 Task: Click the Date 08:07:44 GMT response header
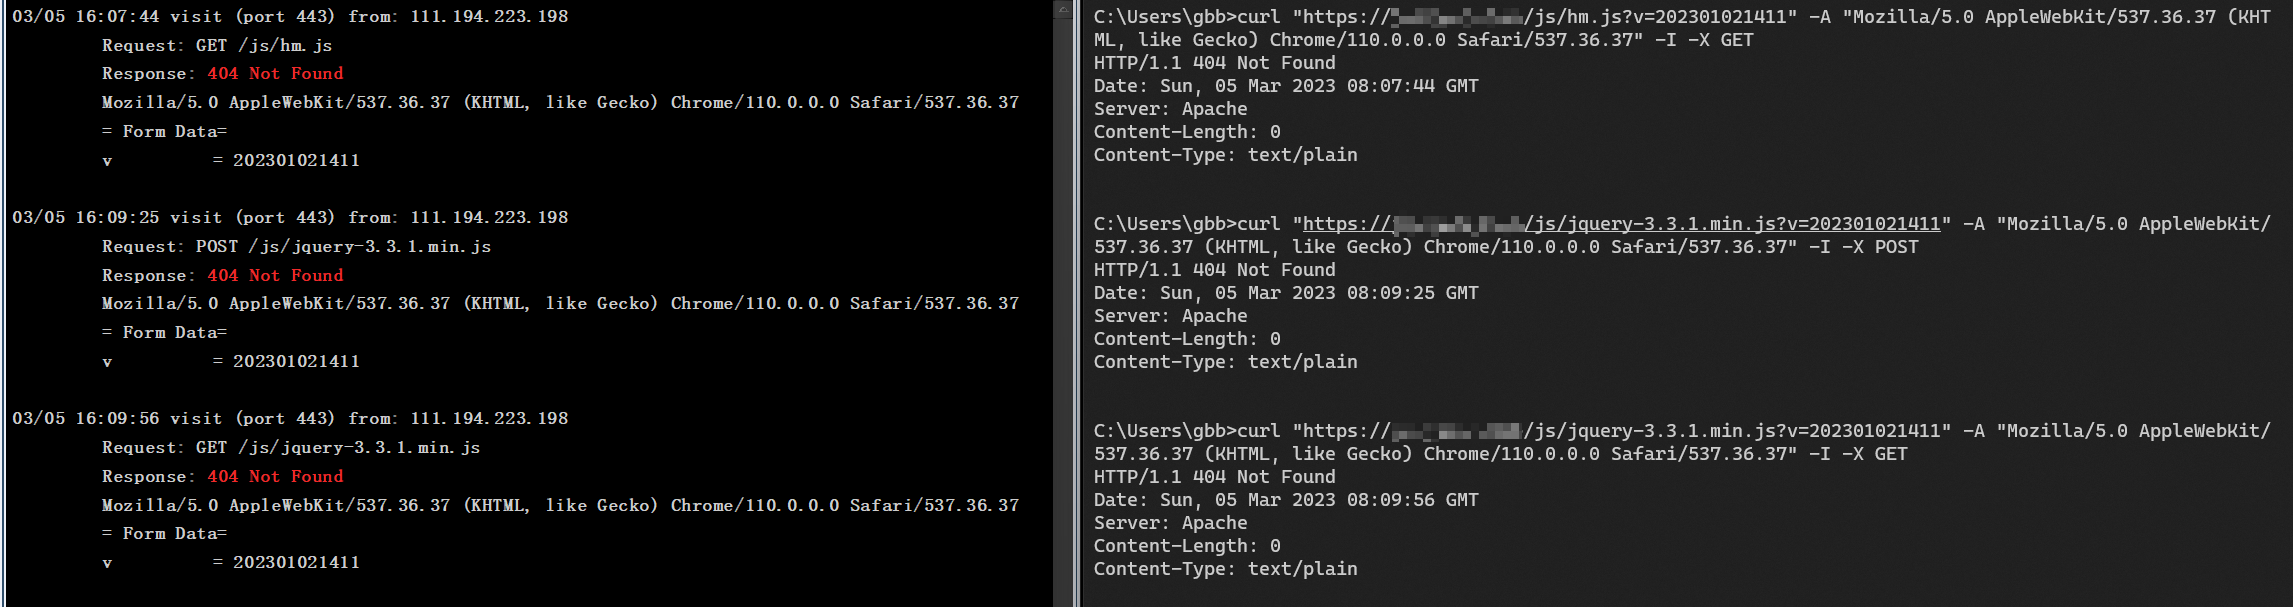1286,86
